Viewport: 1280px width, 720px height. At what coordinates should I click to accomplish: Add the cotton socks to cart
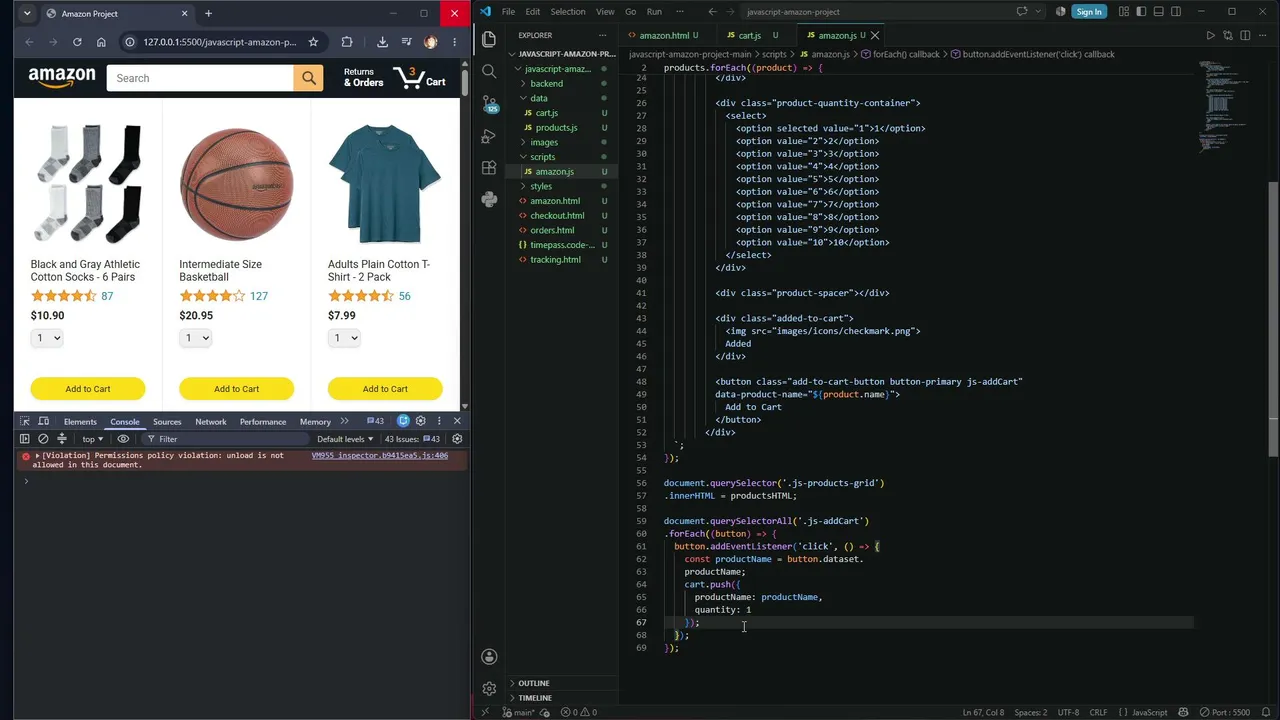click(x=88, y=389)
